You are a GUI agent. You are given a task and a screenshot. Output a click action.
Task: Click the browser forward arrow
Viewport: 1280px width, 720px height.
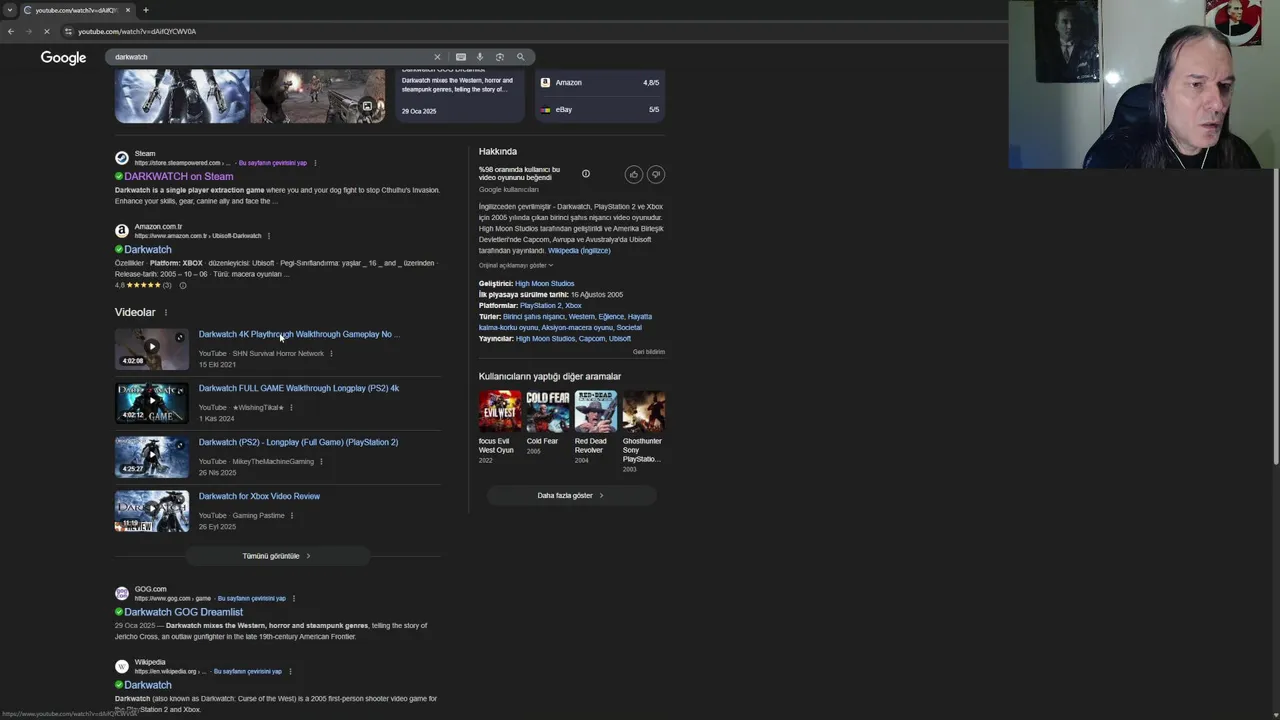point(28,31)
